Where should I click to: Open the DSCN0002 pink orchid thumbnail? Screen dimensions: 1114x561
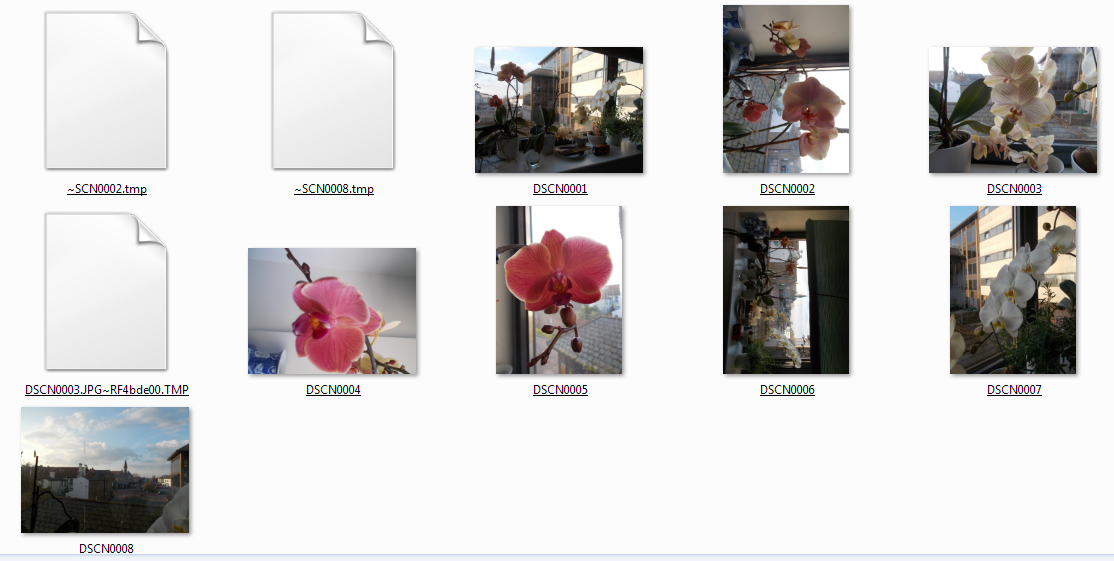[x=786, y=89]
